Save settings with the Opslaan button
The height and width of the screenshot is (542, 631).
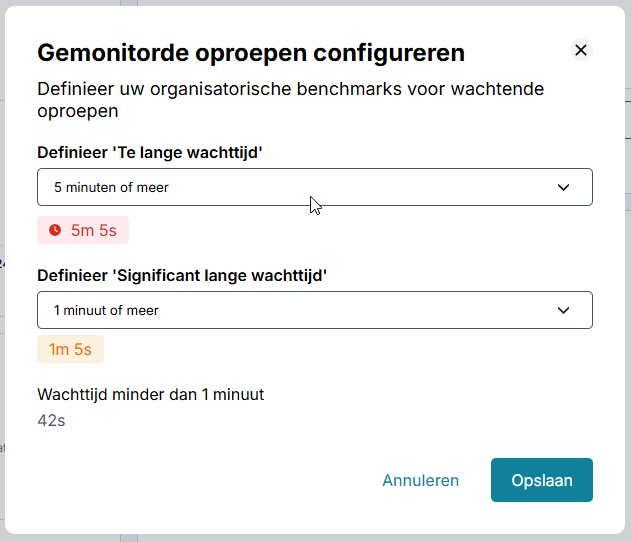541,480
